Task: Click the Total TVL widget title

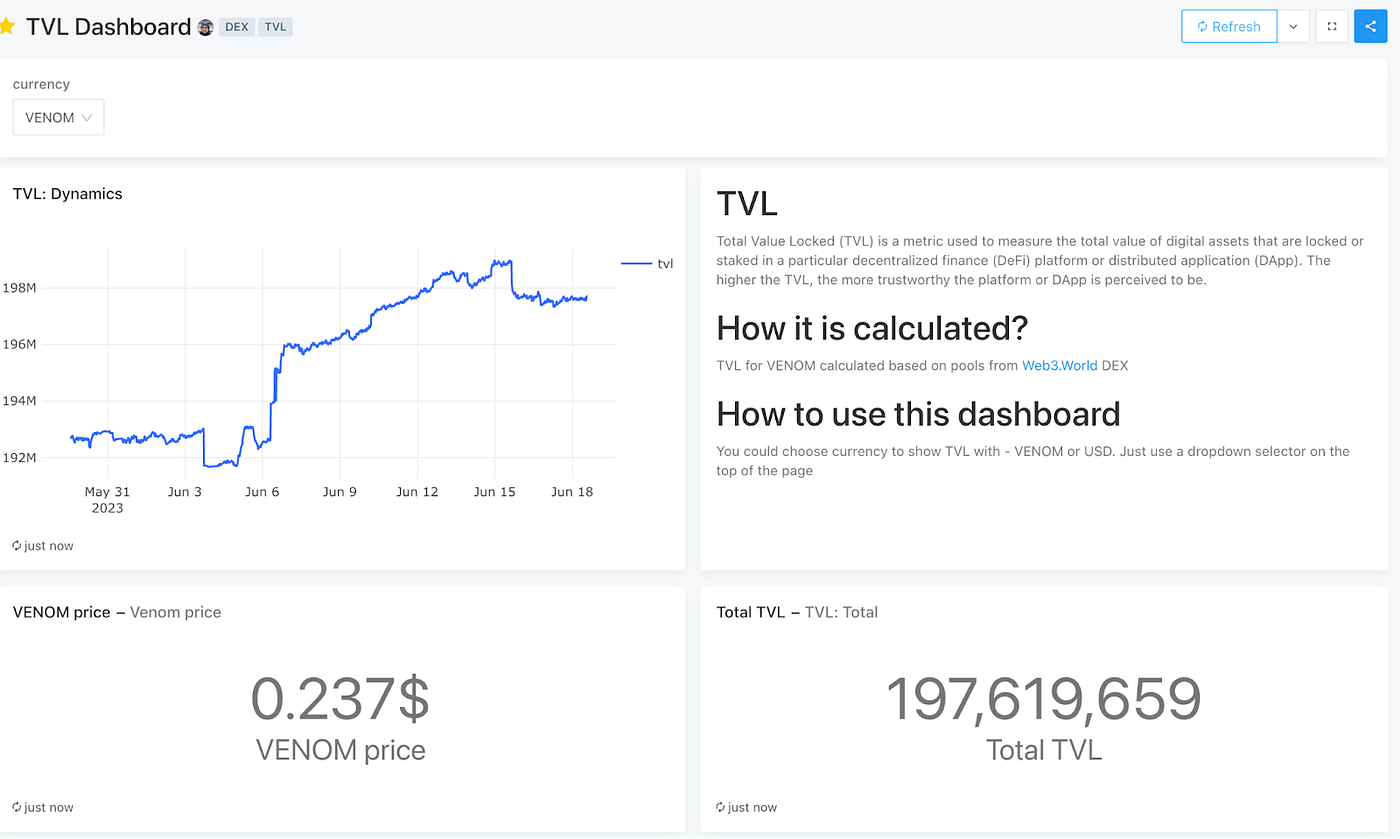Action: coord(797,612)
